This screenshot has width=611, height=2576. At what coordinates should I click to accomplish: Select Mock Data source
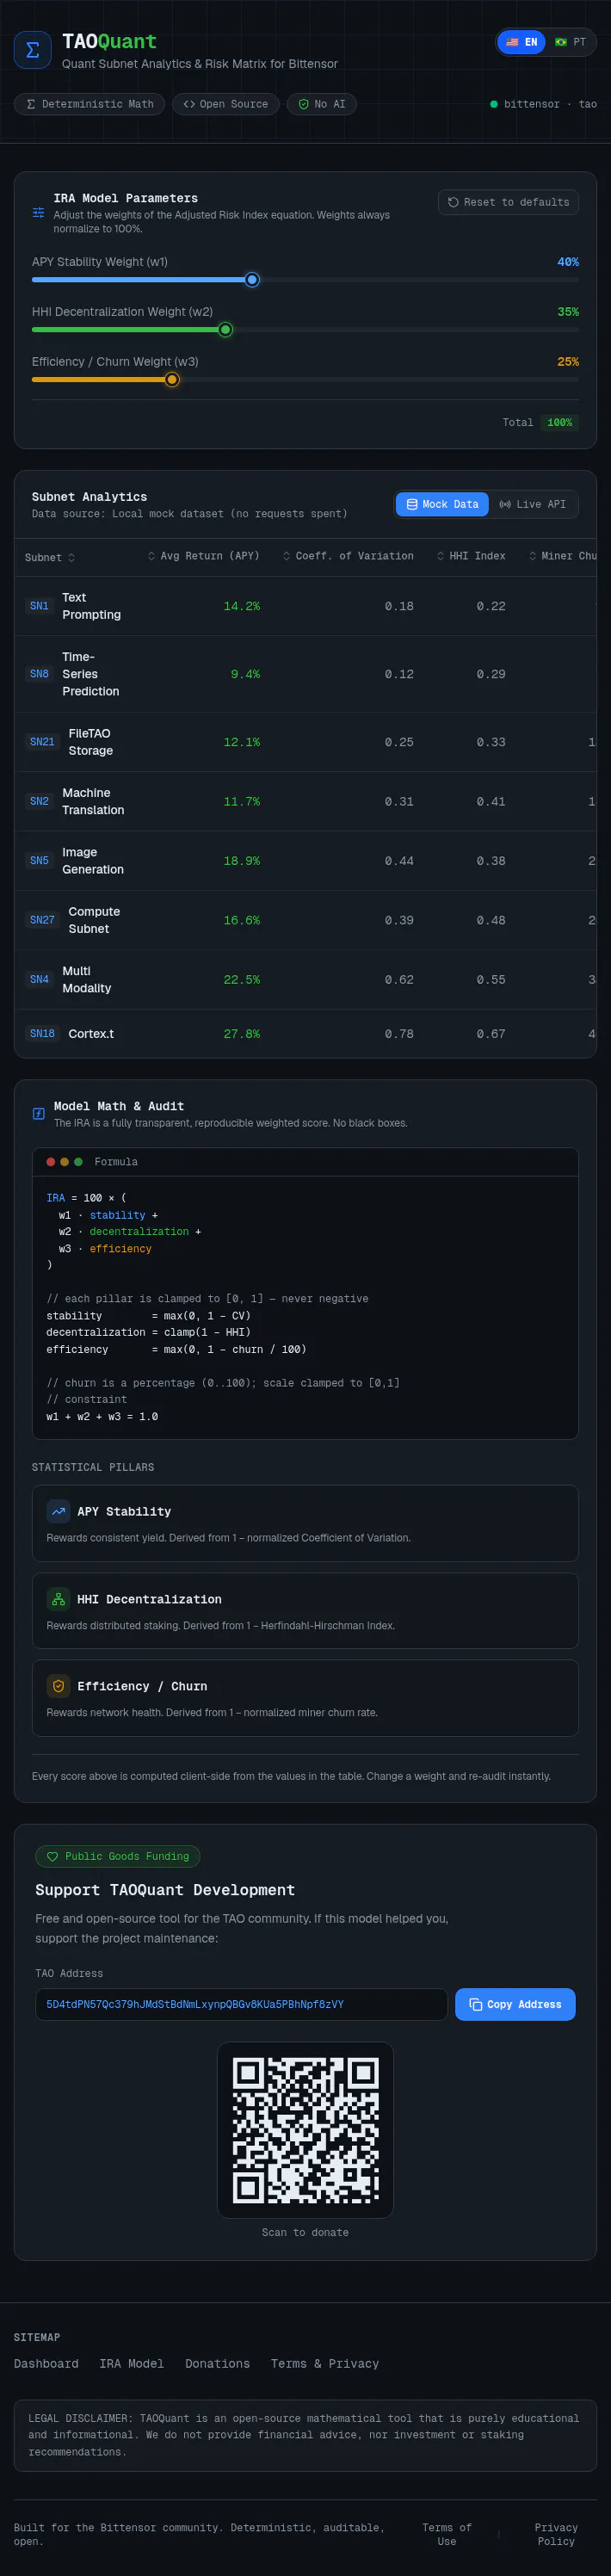(442, 504)
